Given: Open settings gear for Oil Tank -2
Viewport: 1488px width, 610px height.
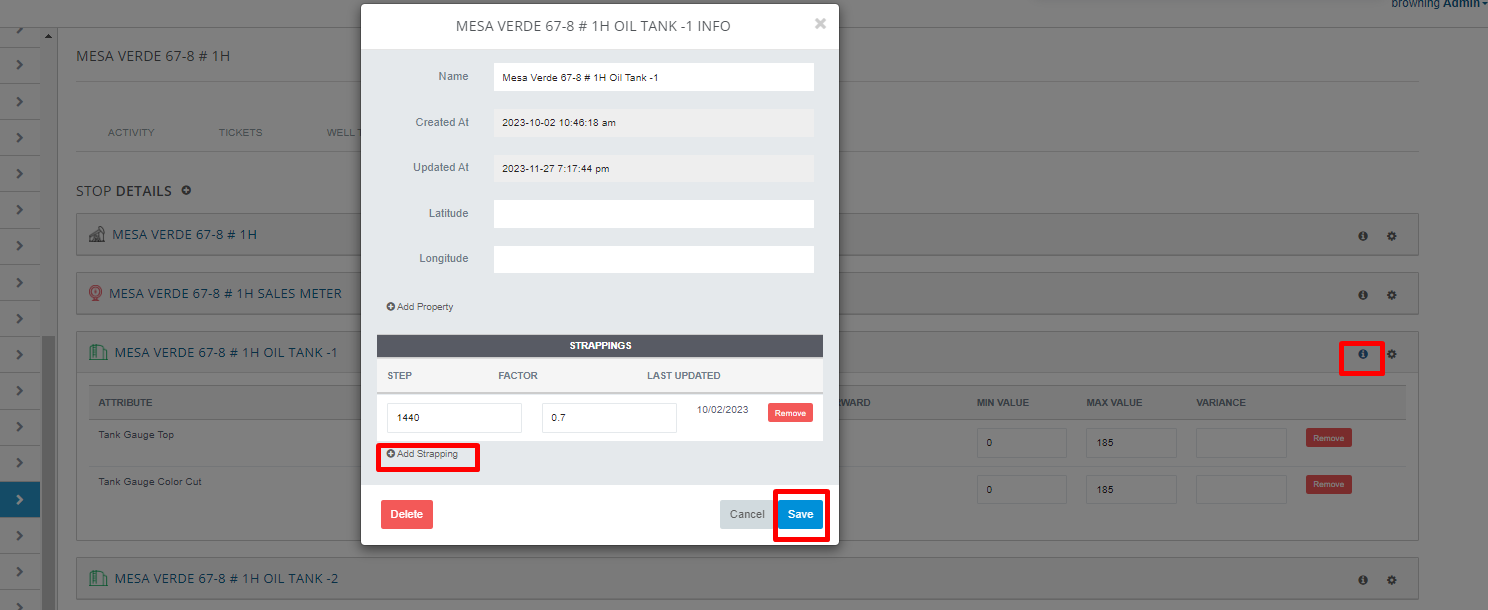Looking at the screenshot, I should click(1391, 580).
